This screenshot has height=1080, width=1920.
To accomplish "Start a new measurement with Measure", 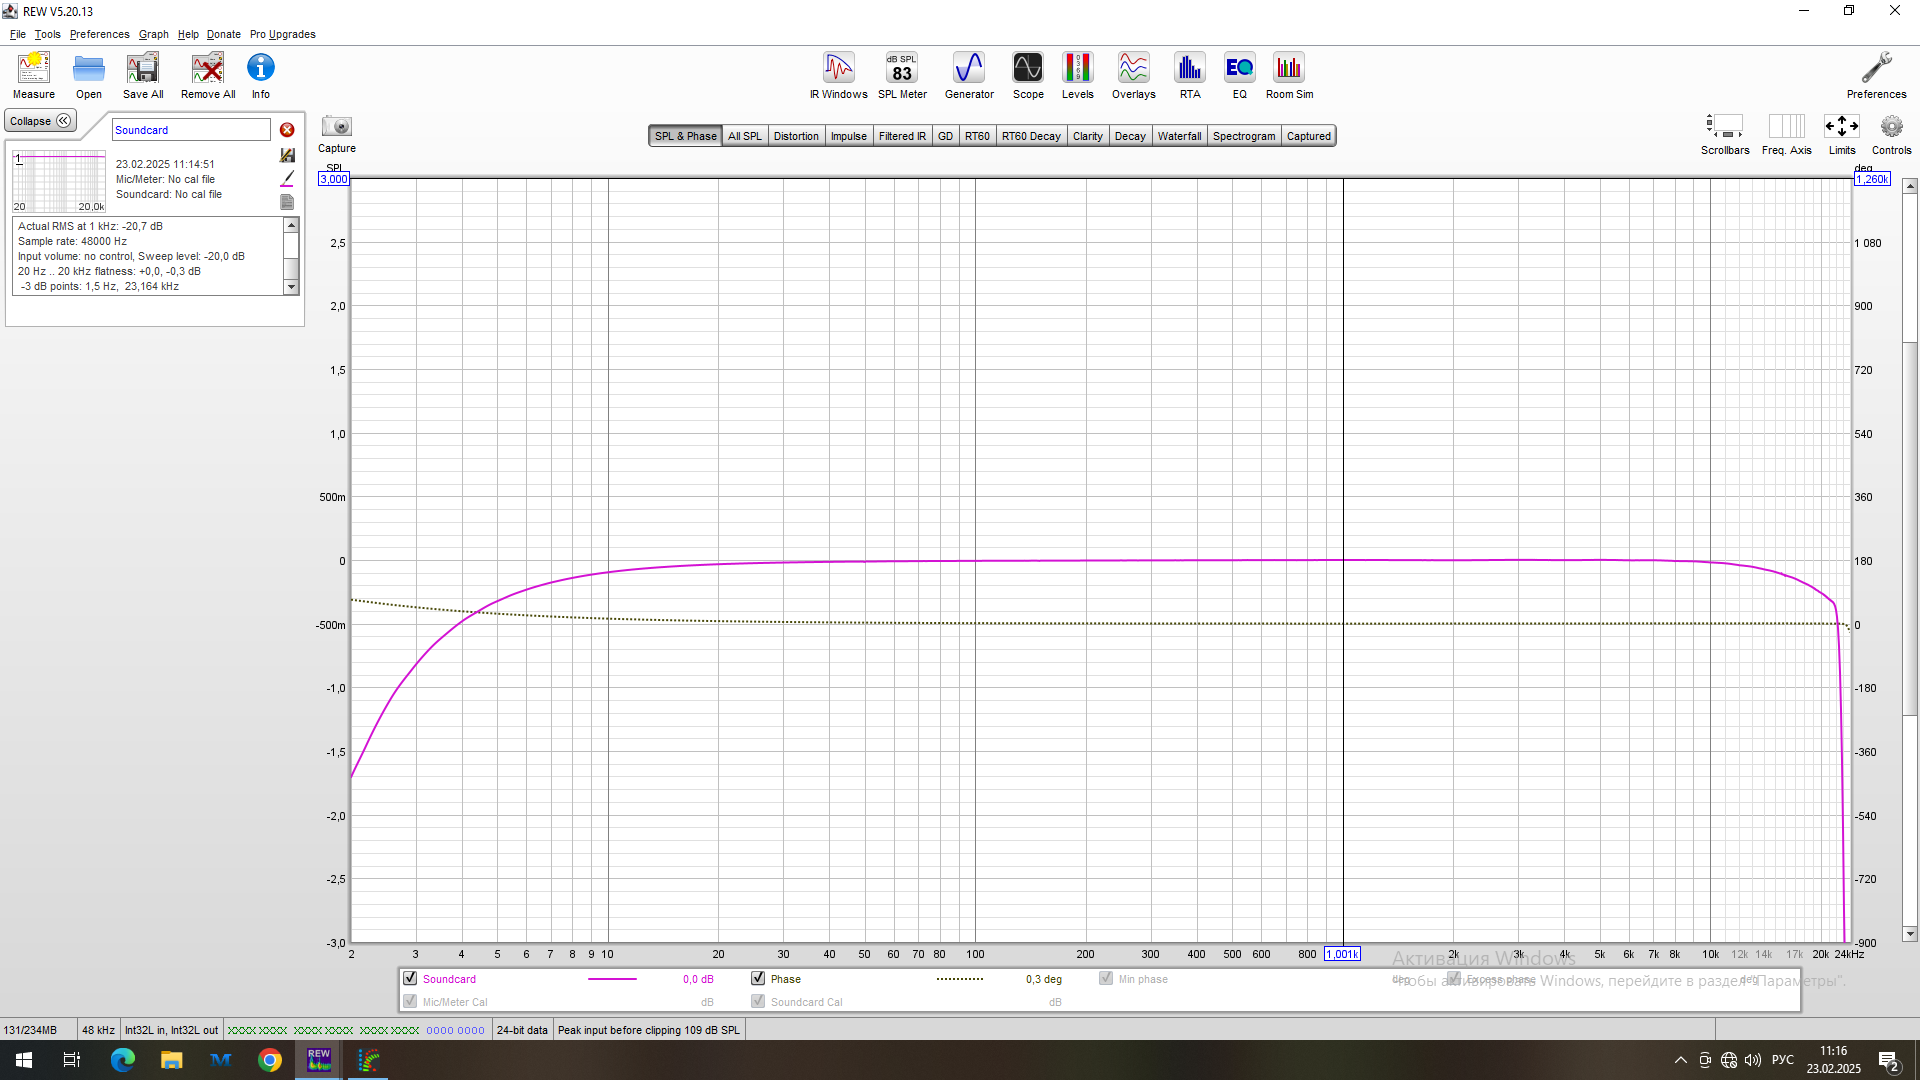I will (34, 76).
